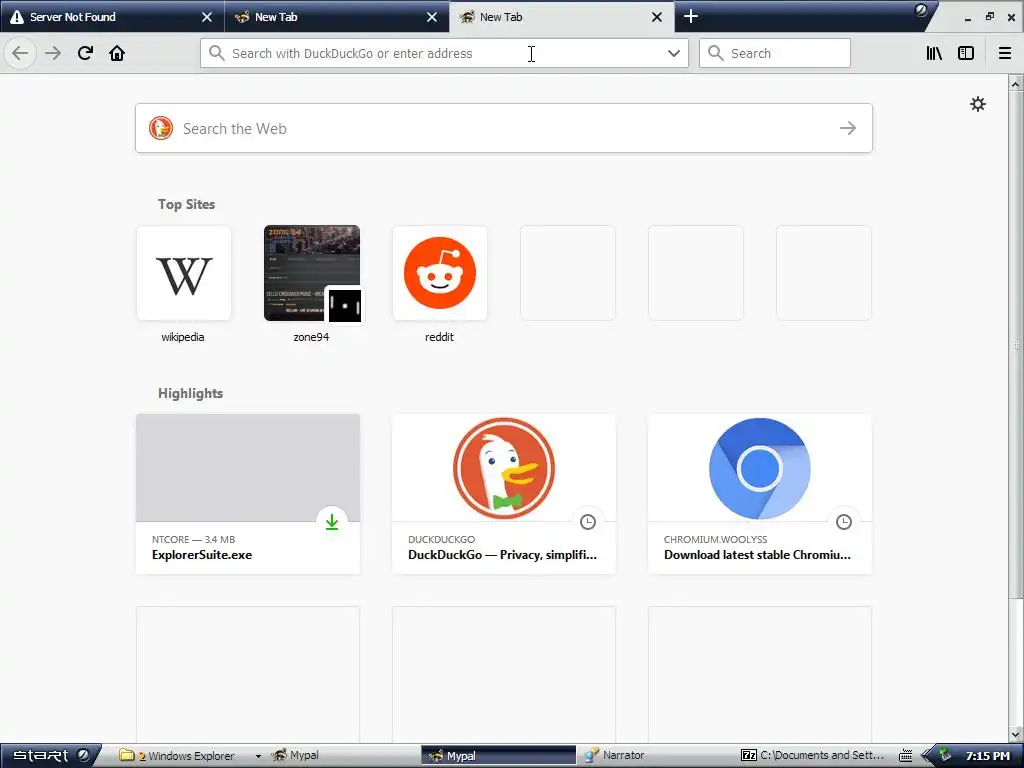Image resolution: width=1024 pixels, height=768 pixels.
Task: Open the Library bookmarks icon
Action: click(934, 53)
